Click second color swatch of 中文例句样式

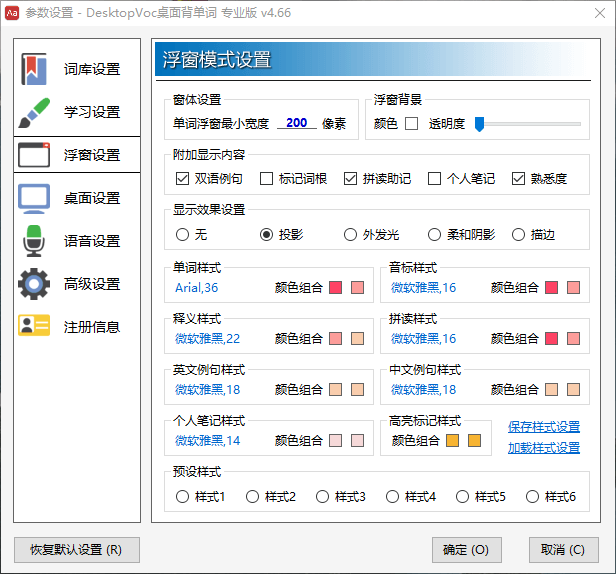[x=574, y=390]
